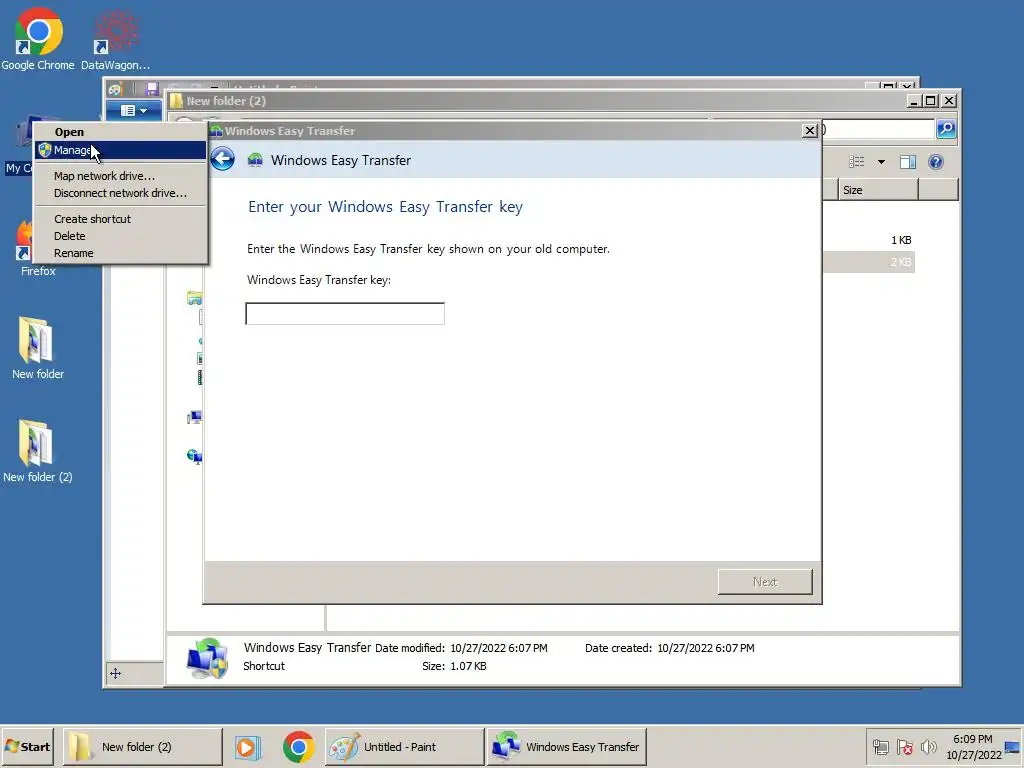This screenshot has height=768, width=1024.
Task: Expand the view options dropdown arrow in Explorer
Action: [x=881, y=162]
